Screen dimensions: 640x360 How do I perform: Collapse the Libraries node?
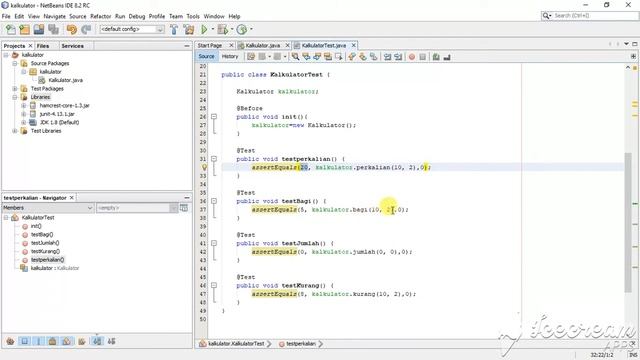coord(15,97)
